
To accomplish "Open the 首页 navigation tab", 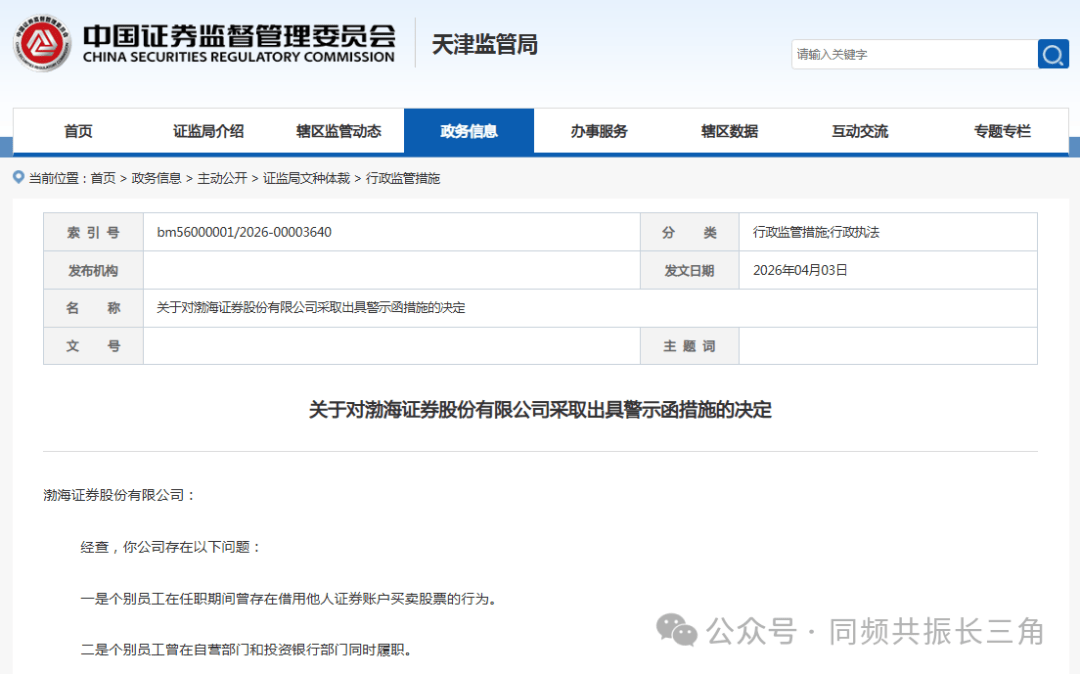I will [x=78, y=131].
